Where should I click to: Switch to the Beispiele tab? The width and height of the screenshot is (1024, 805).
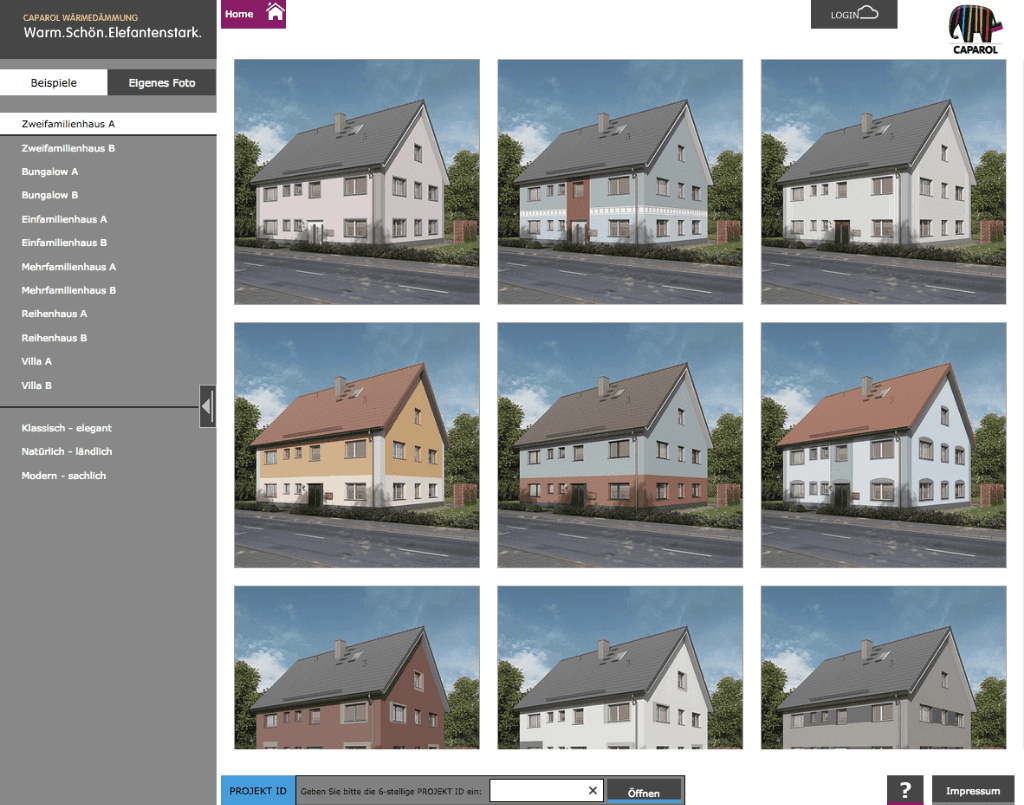(x=54, y=83)
